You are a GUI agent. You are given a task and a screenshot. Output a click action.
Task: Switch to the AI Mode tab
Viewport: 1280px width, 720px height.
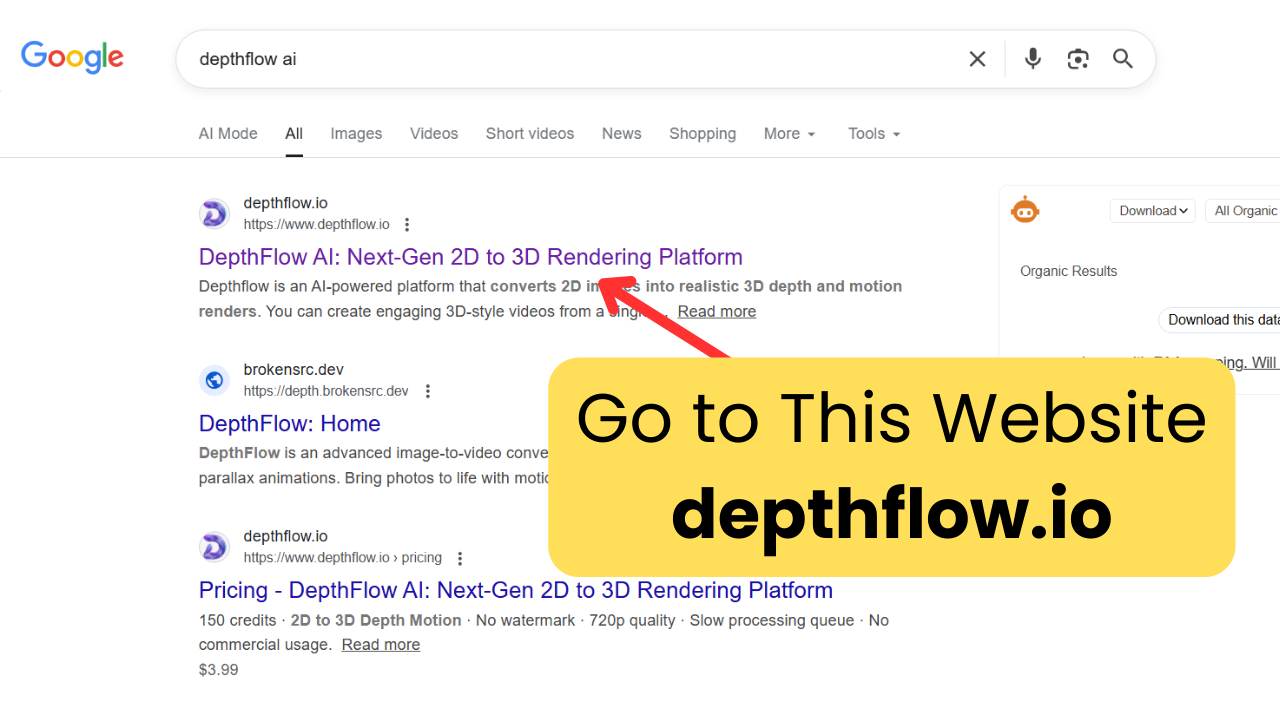pyautogui.click(x=228, y=134)
